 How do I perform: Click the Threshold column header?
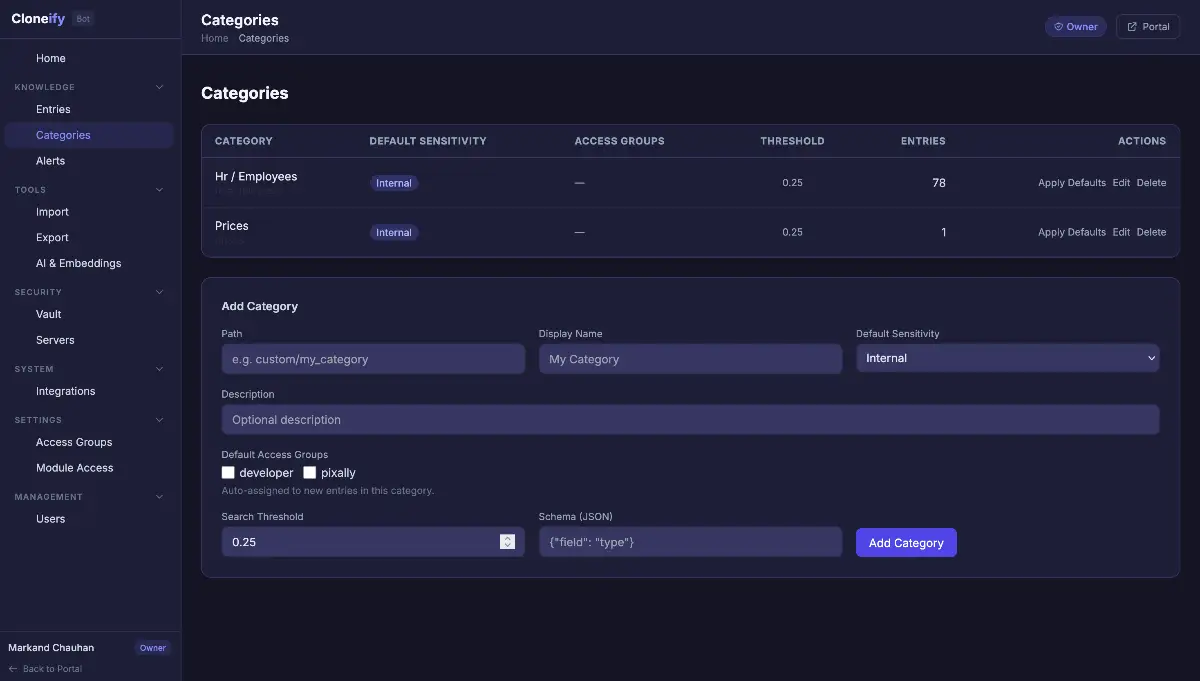[792, 141]
